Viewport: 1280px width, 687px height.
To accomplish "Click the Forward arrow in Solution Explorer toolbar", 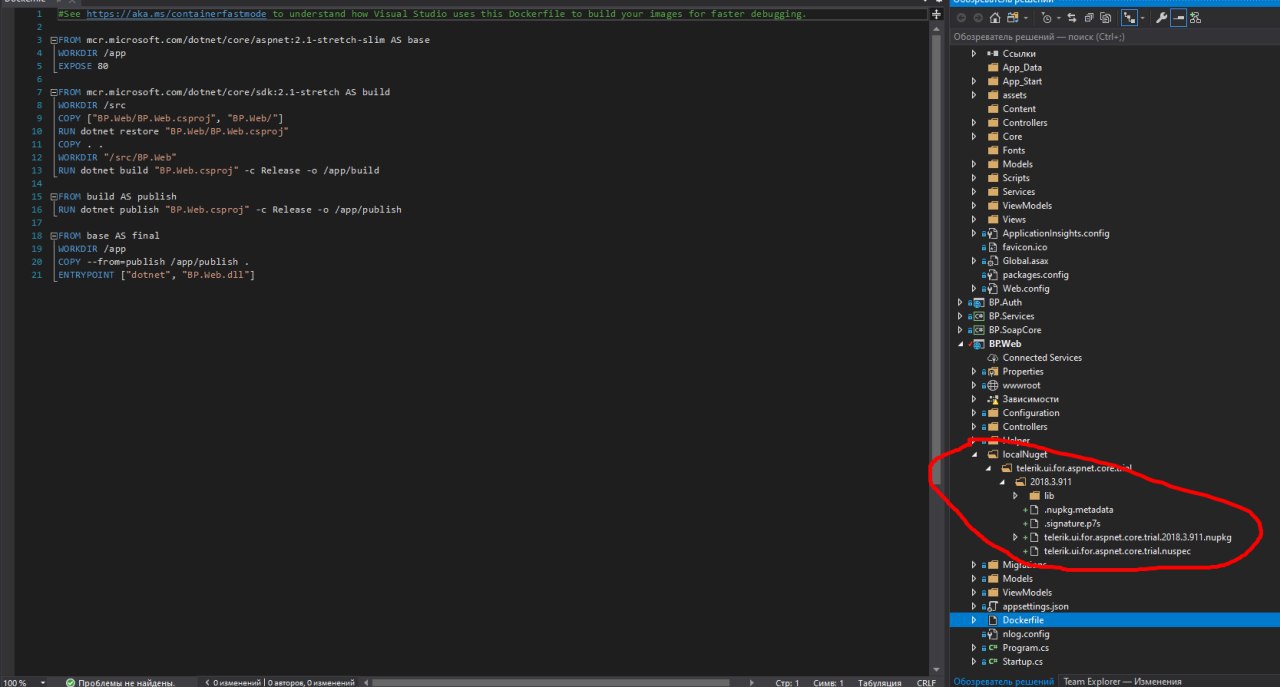I will coord(978,18).
